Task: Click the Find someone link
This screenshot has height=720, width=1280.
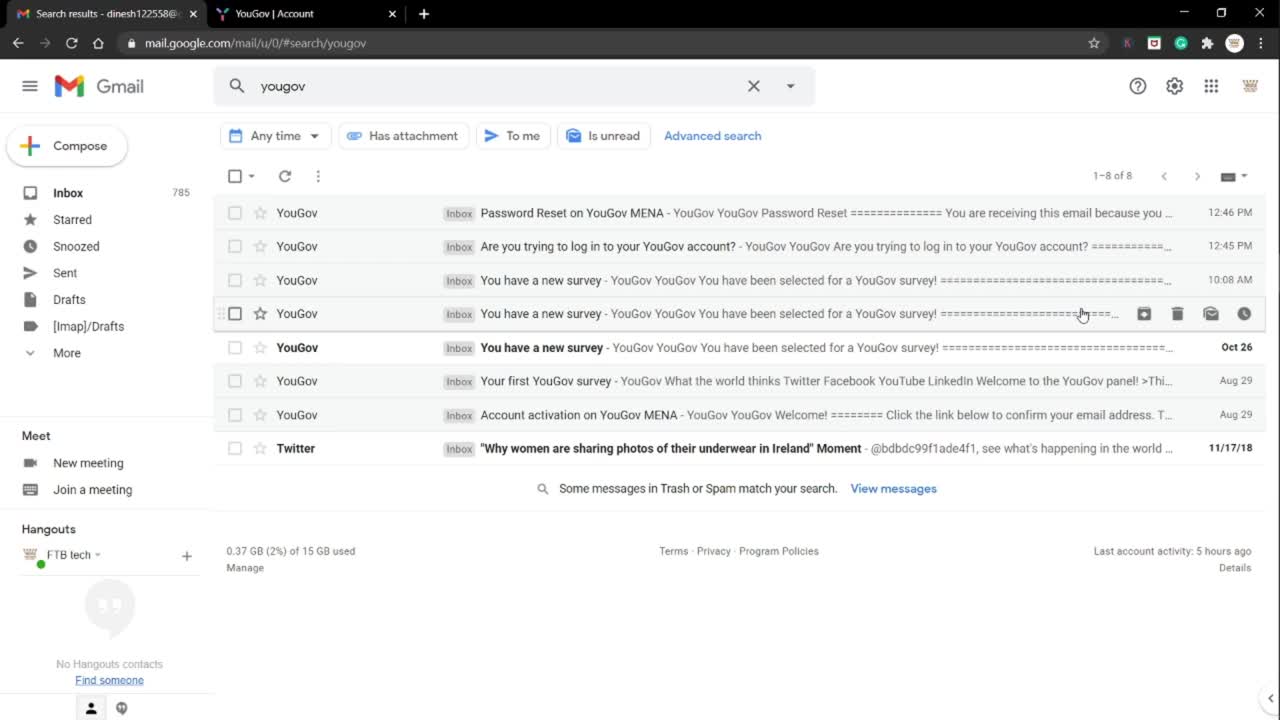Action: (109, 680)
